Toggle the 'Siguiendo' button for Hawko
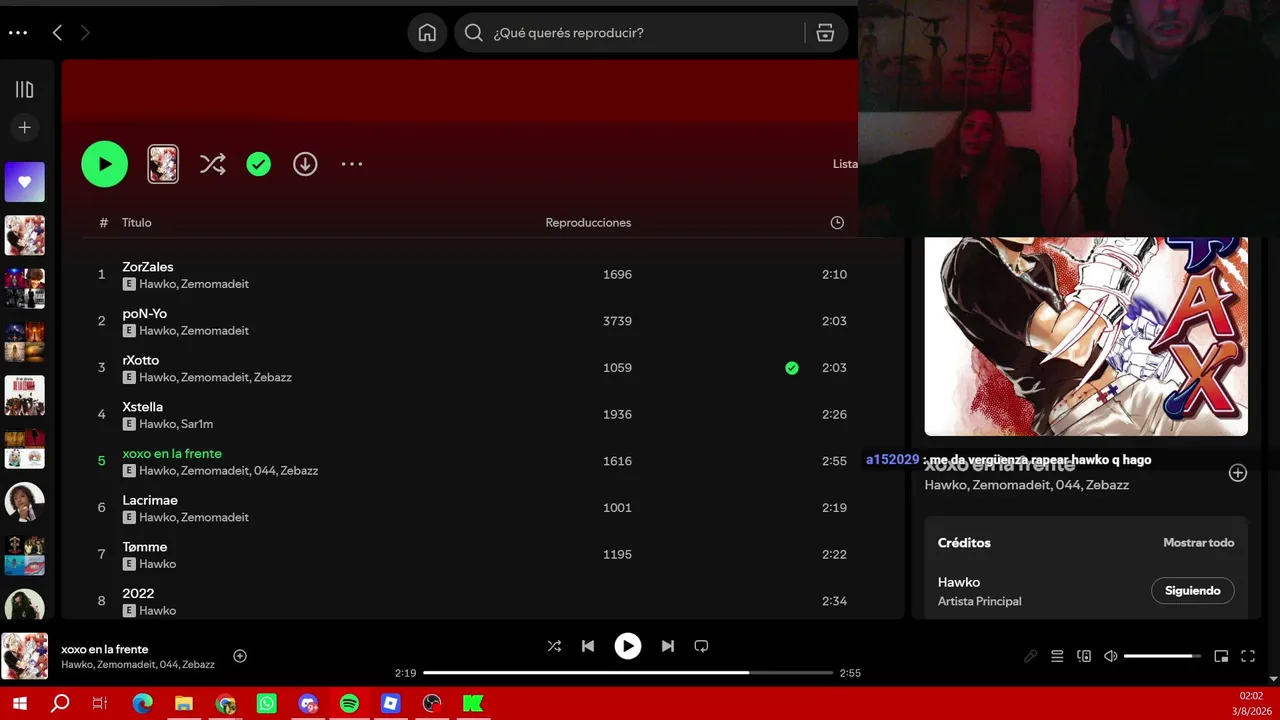This screenshot has width=1280, height=720. (1193, 591)
